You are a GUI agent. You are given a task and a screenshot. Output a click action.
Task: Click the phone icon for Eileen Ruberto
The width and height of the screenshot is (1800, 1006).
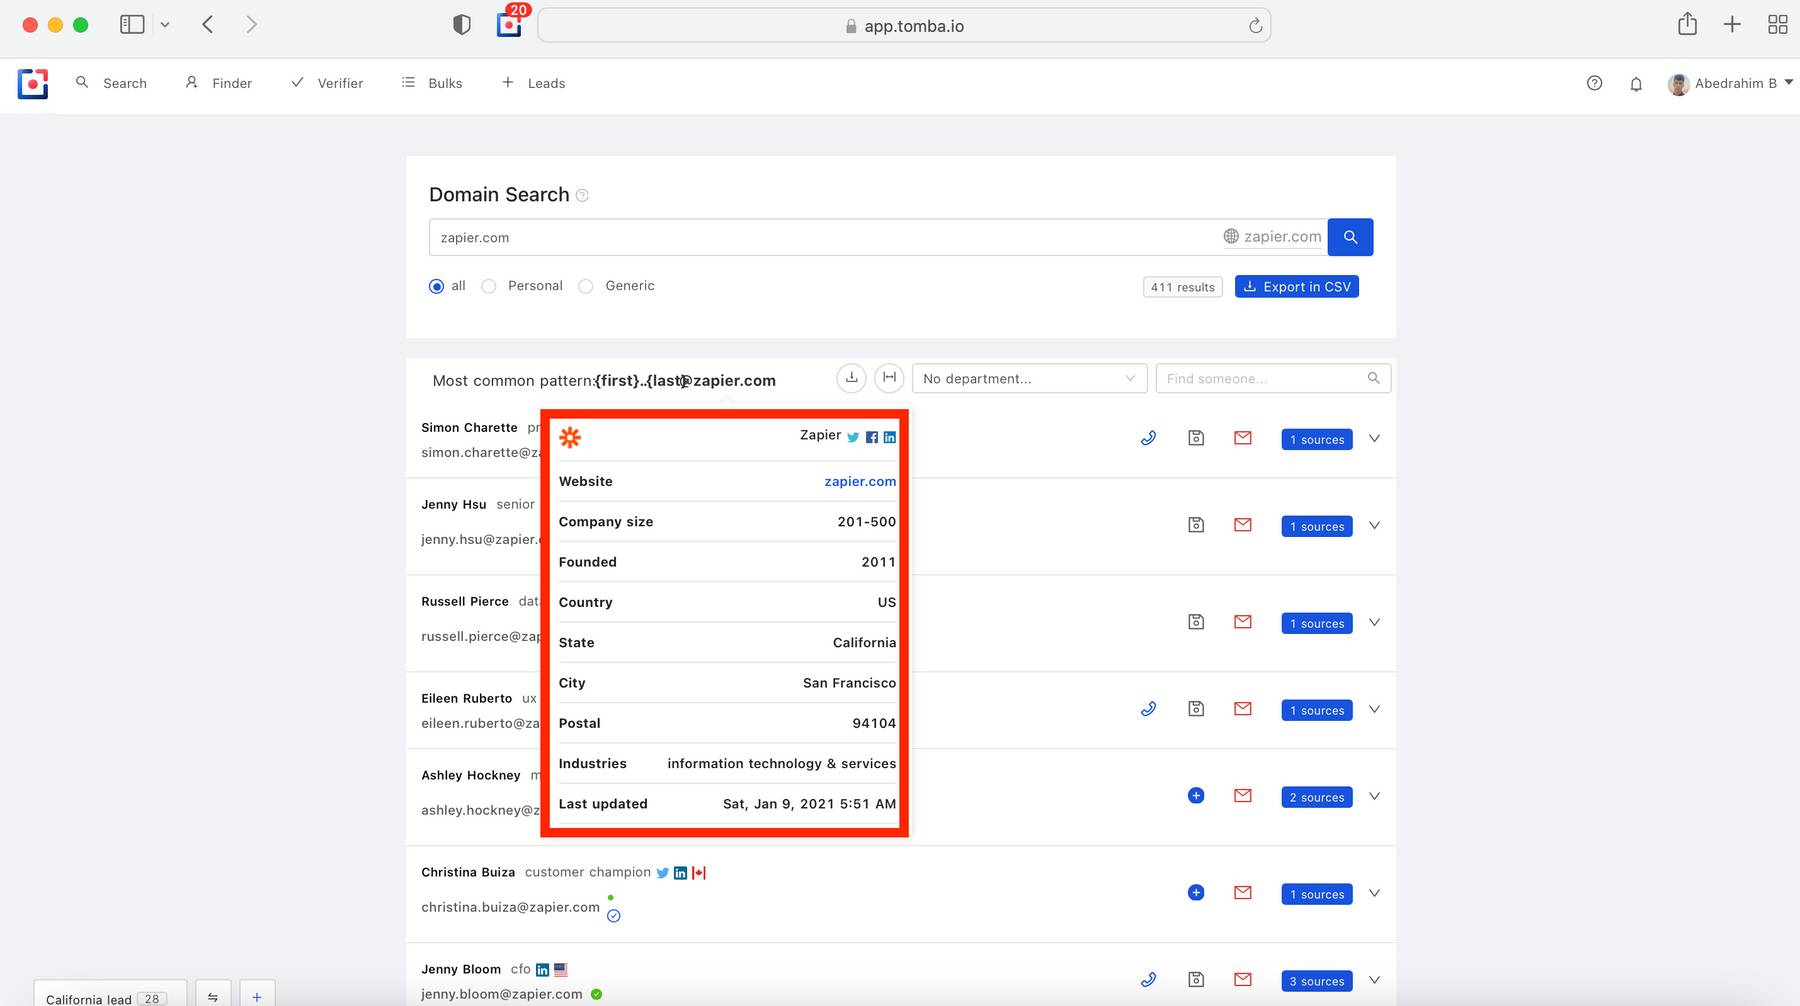pyautogui.click(x=1149, y=709)
